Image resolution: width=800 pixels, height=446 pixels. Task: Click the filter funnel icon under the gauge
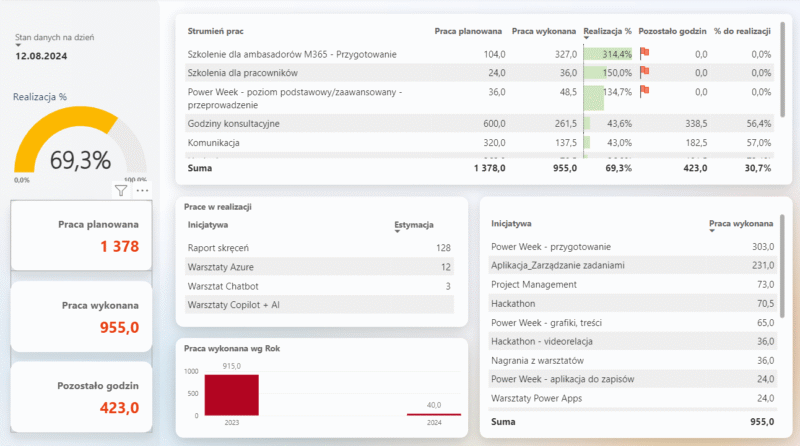click(121, 190)
